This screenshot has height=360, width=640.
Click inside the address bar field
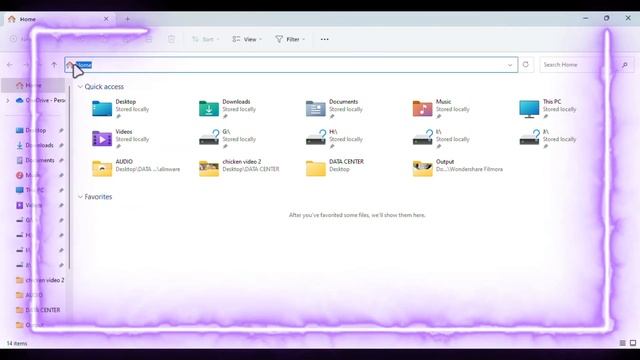[x=291, y=65]
